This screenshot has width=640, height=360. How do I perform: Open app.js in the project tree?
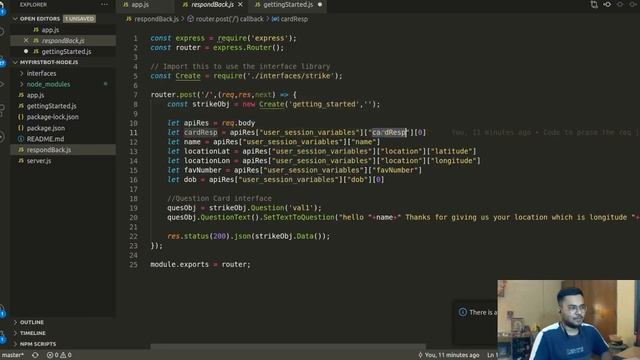pos(35,95)
